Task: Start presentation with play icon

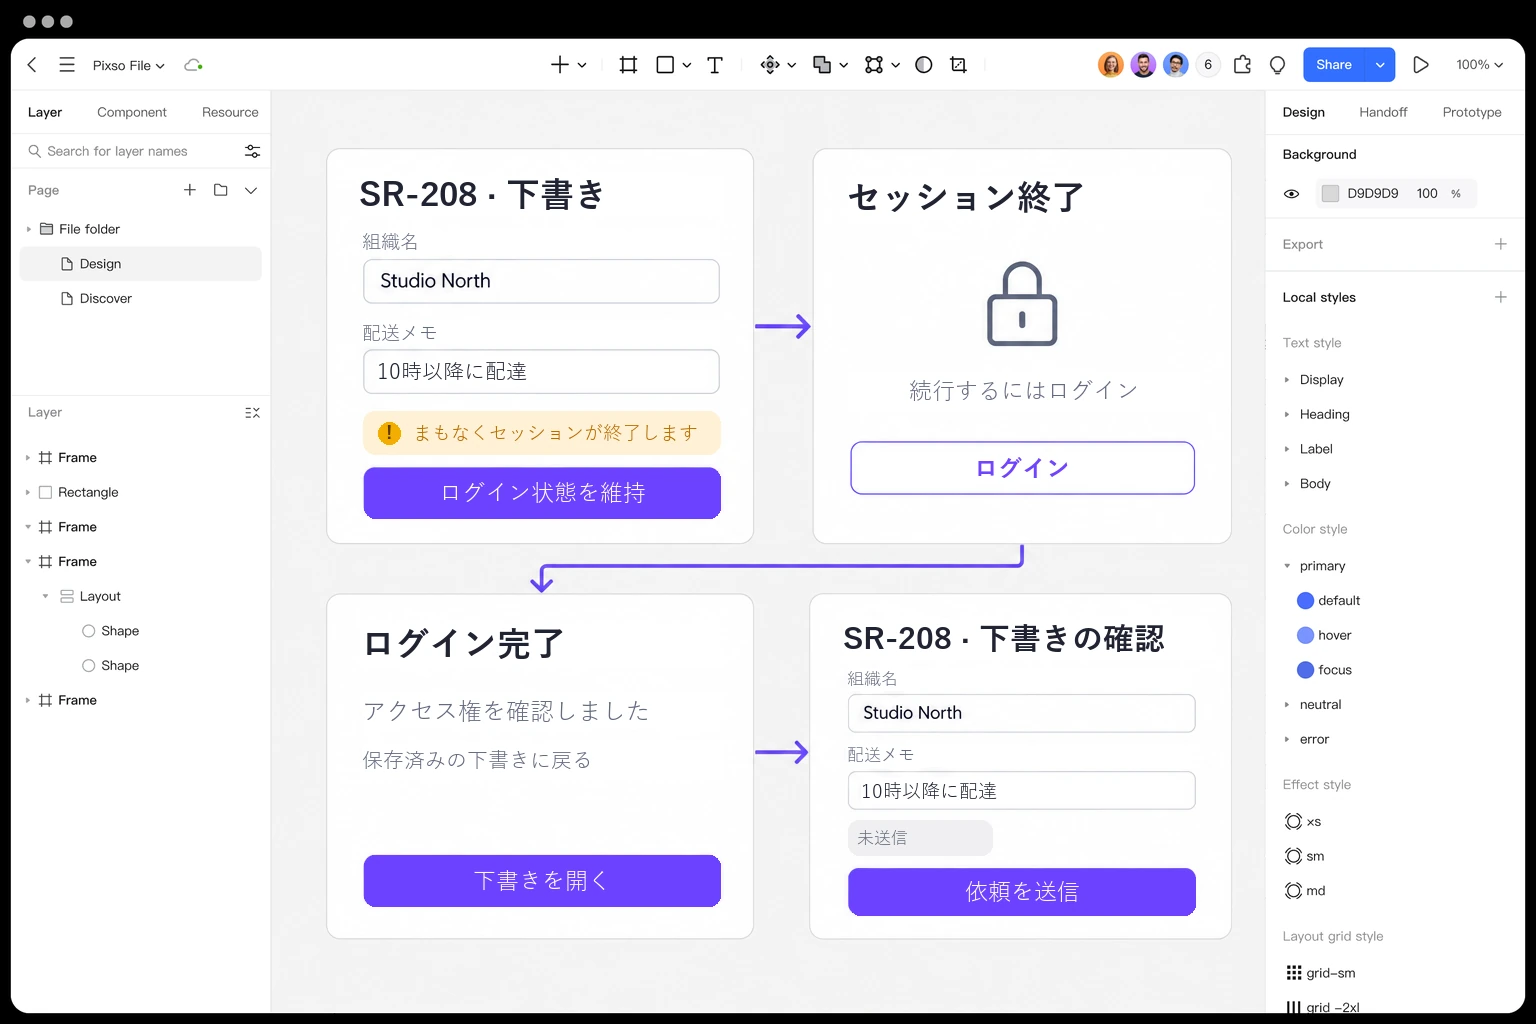Action: pos(1420,65)
